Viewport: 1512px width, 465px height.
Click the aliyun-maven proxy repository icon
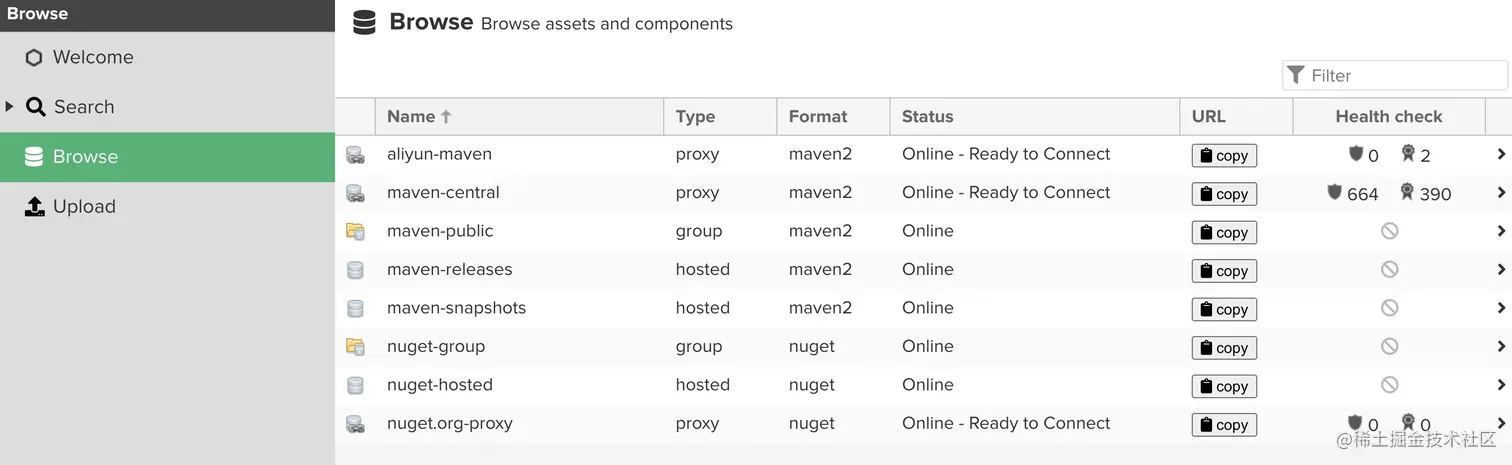click(x=355, y=155)
